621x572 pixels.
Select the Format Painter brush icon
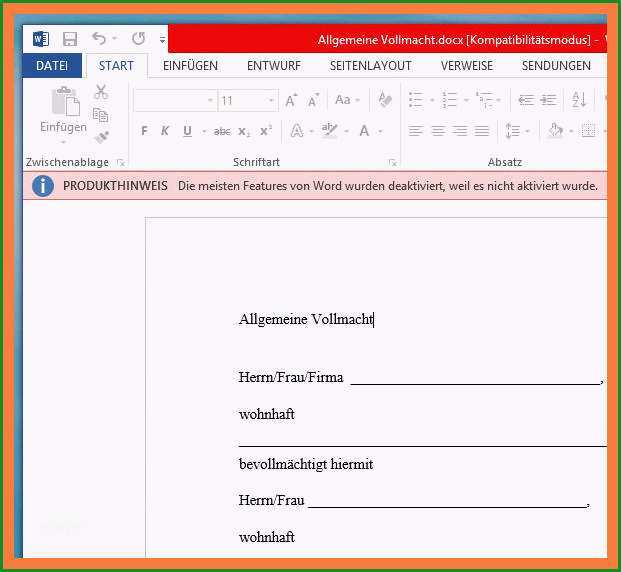click(101, 137)
